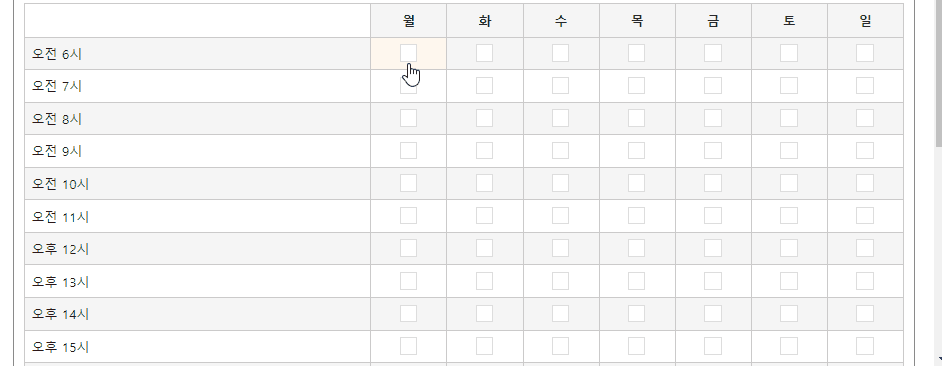The height and width of the screenshot is (366, 942).
Task: Tick the 토 box at 오전 11시
Action: pyautogui.click(x=789, y=216)
